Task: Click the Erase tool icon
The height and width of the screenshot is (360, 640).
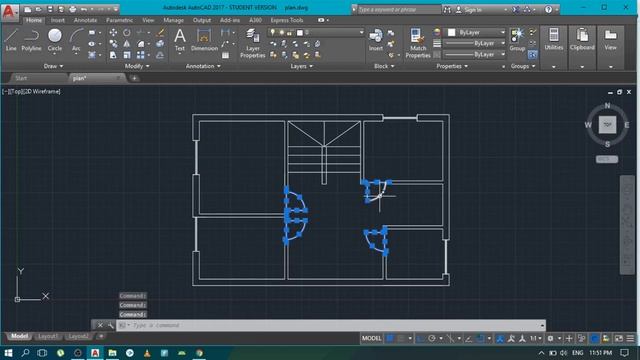Action: coord(160,32)
